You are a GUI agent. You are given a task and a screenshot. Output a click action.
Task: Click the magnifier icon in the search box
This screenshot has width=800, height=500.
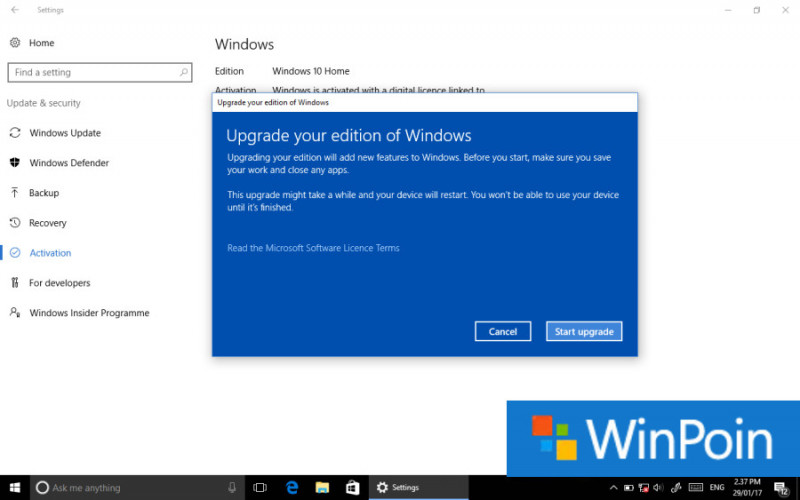click(184, 72)
